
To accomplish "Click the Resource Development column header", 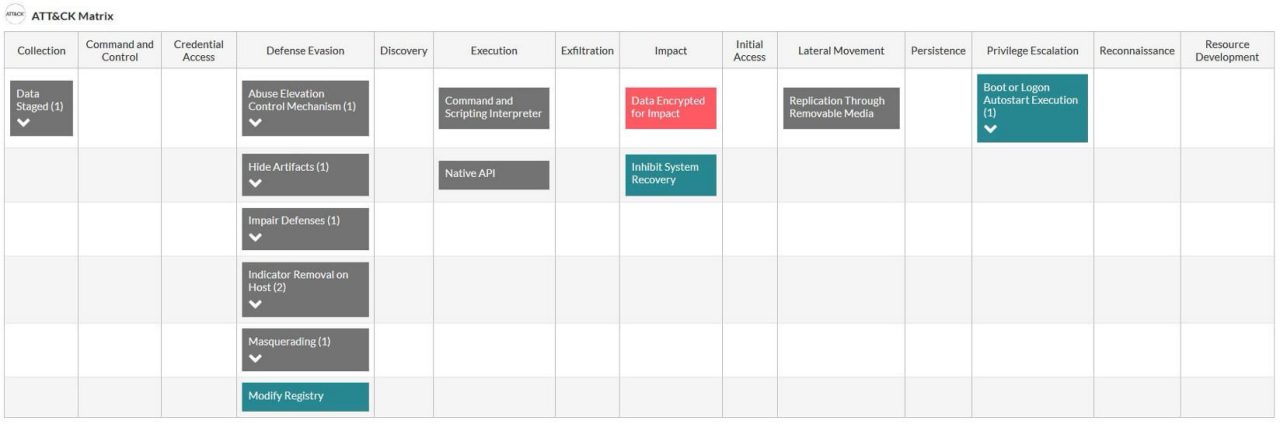I will point(1227,51).
